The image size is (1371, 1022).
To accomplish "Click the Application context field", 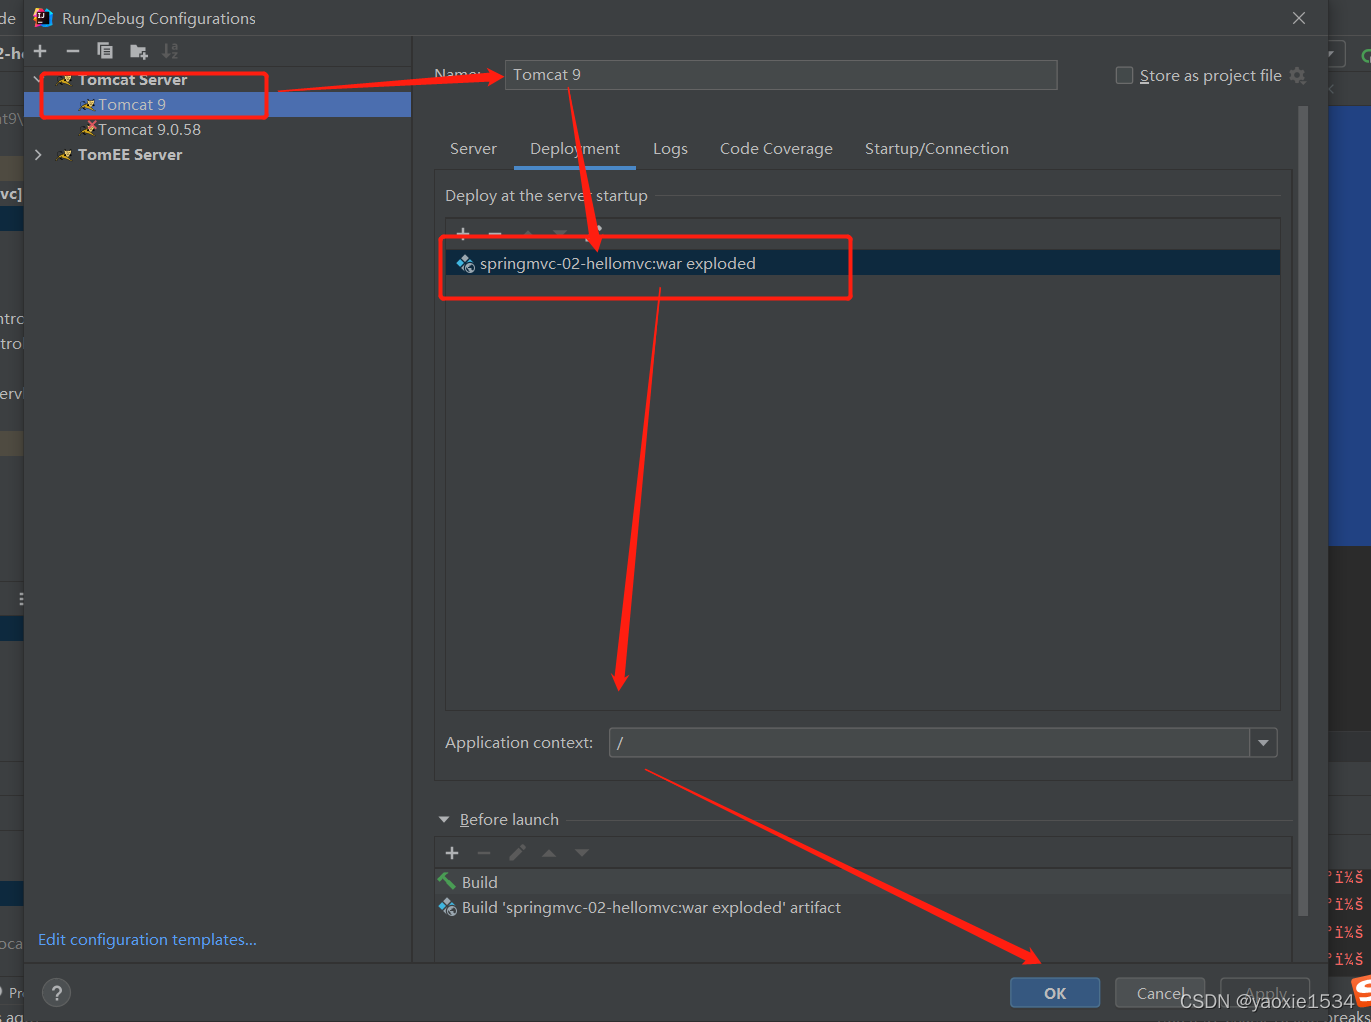I will click(929, 743).
